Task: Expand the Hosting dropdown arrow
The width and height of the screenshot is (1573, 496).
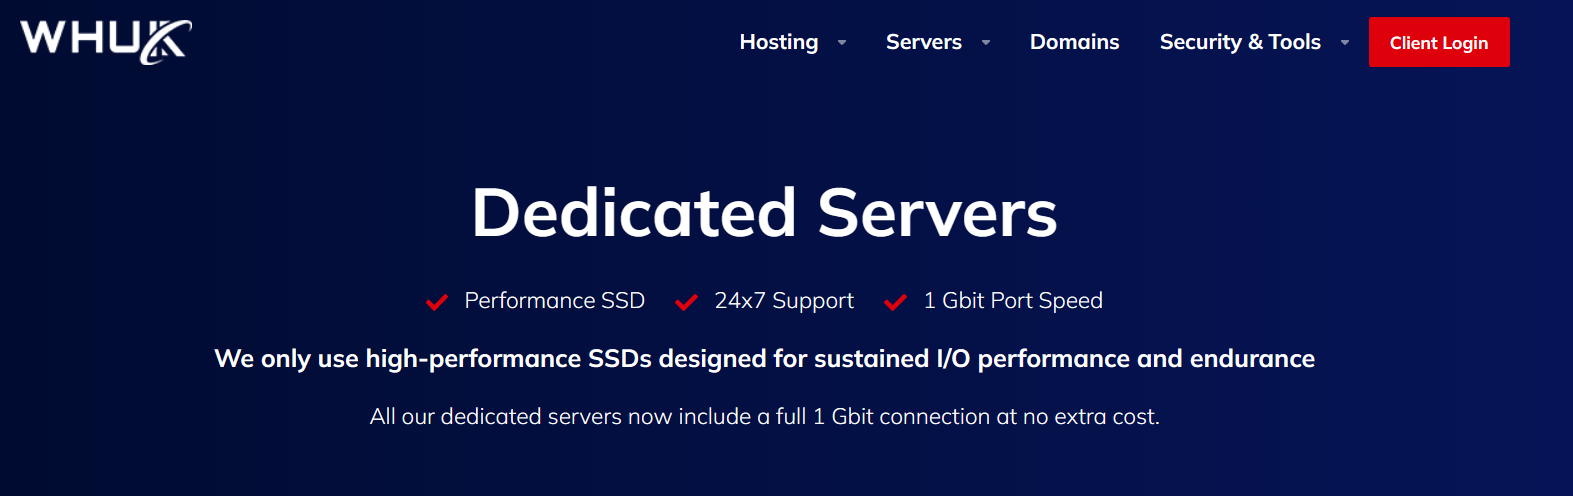Action: click(x=842, y=43)
